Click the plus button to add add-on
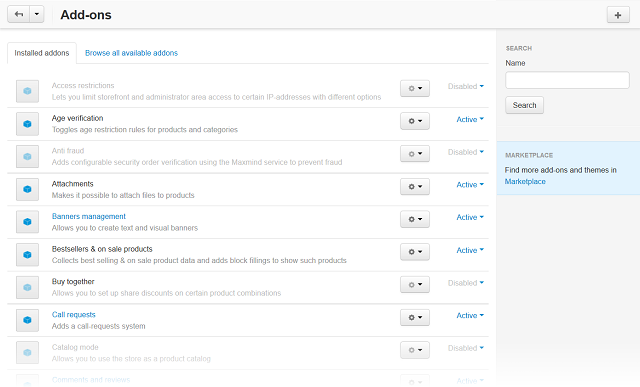This screenshot has width=640, height=387. [x=618, y=15]
